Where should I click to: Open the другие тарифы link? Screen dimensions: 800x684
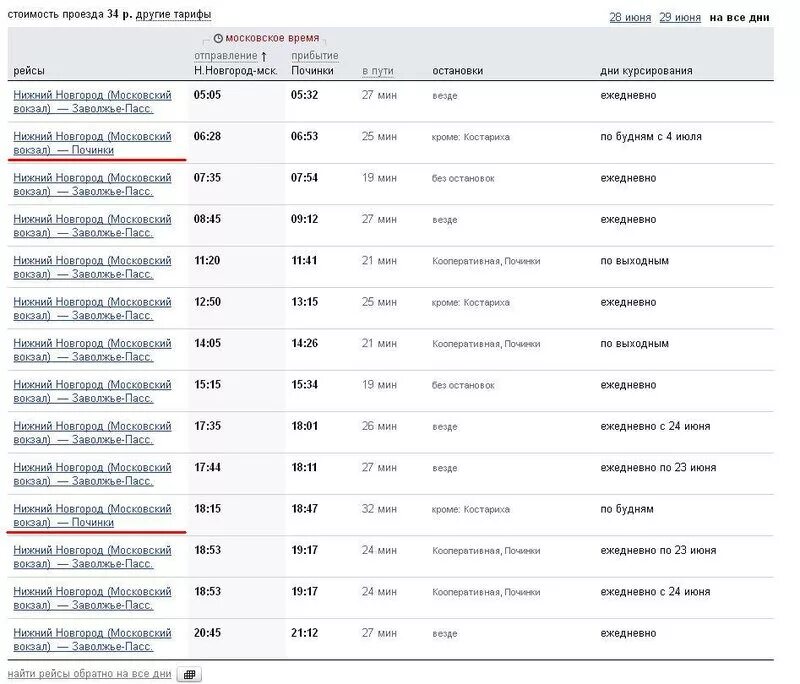click(x=173, y=14)
